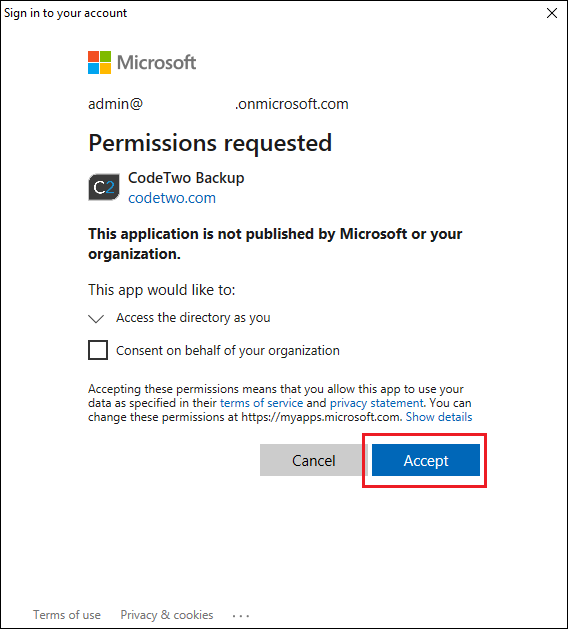Expand the permission chevron arrow
Viewport: 568px width, 629px height.
point(96,319)
